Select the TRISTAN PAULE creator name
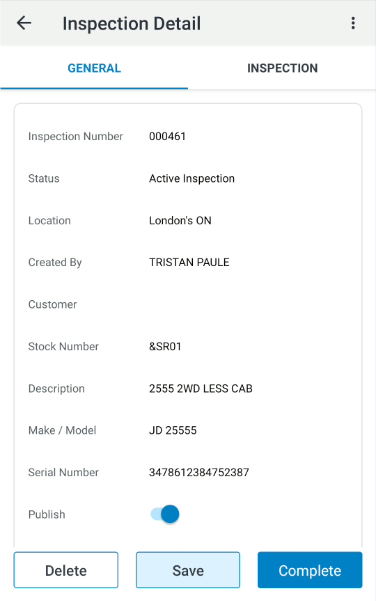This screenshot has width=376, height=601. 189,262
